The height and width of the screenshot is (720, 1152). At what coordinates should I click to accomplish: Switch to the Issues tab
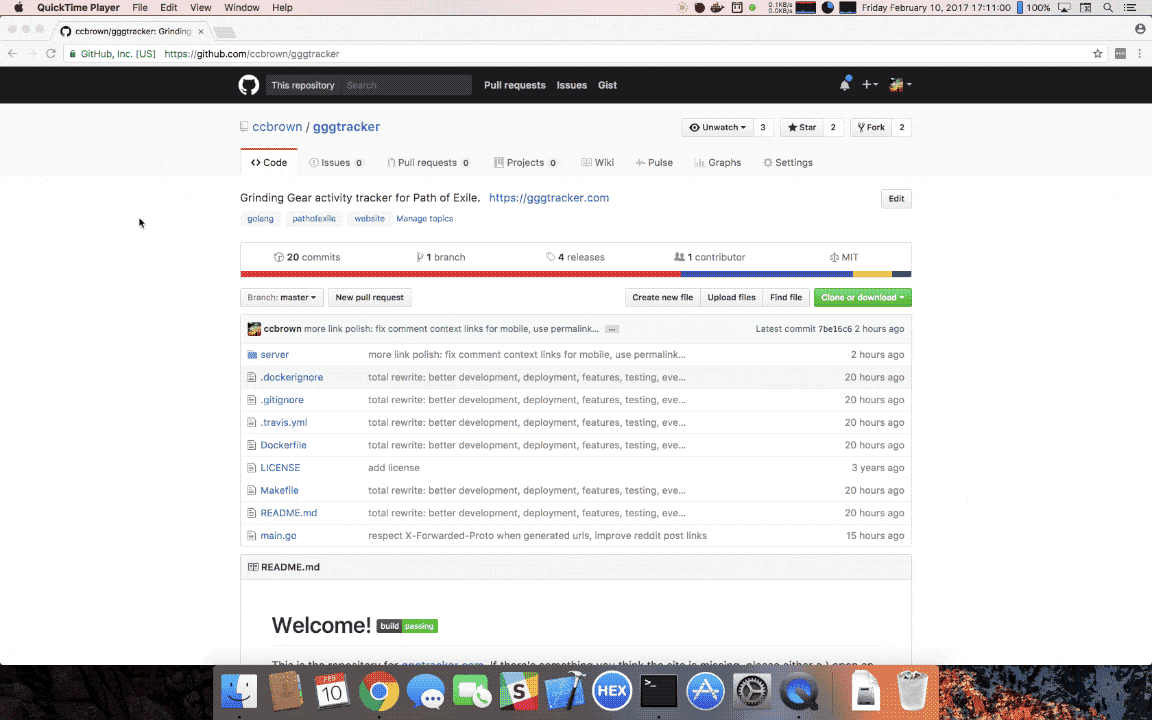coord(336,162)
